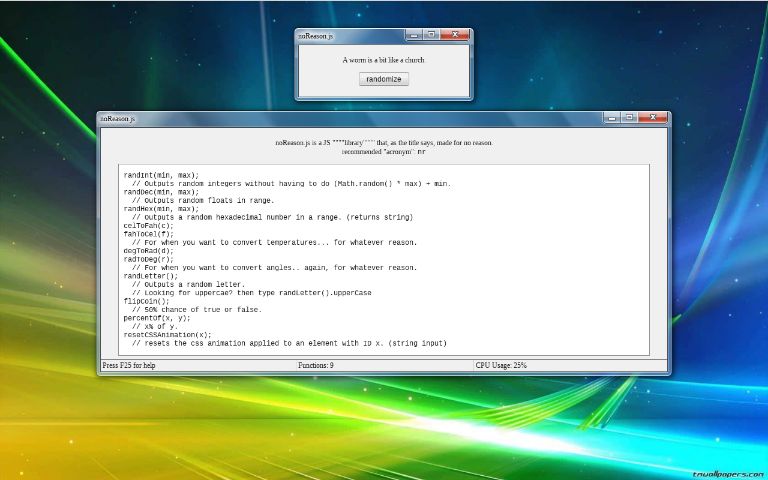Click the small dialog's noReason.js title bar
This screenshot has height=480, width=768.
350,36
